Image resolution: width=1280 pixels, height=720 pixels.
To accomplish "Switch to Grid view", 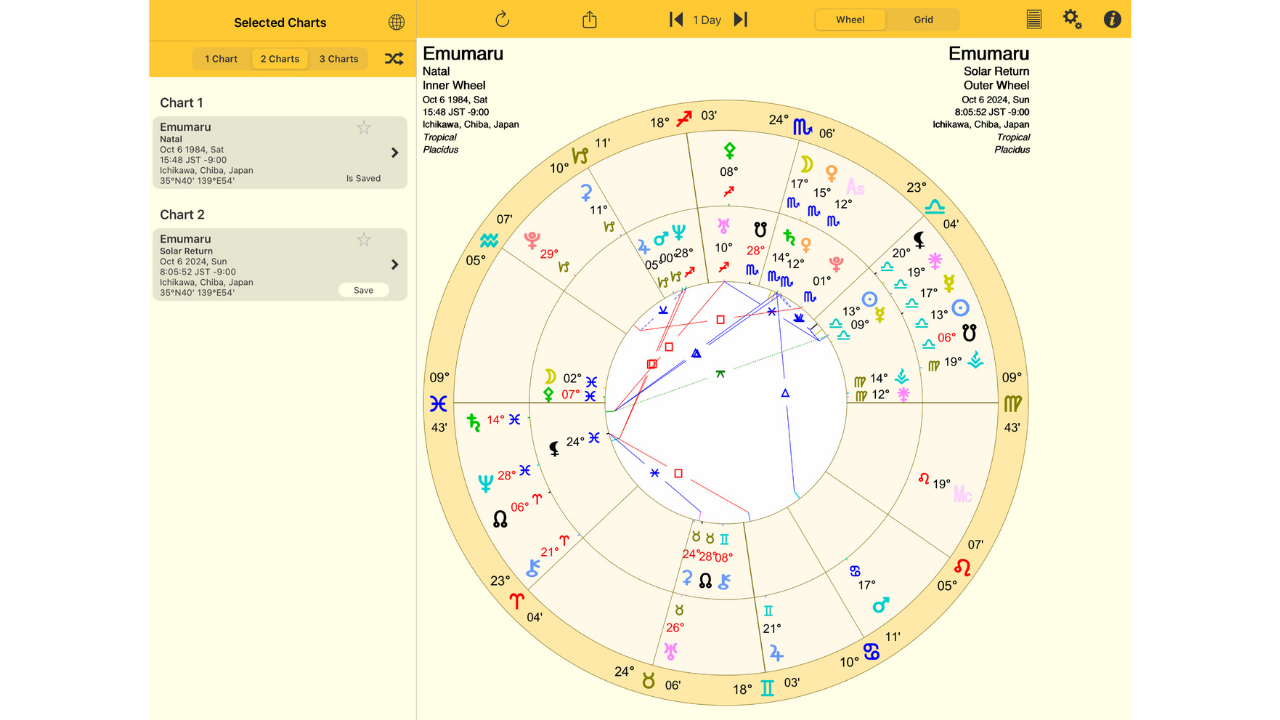I will (x=923, y=20).
